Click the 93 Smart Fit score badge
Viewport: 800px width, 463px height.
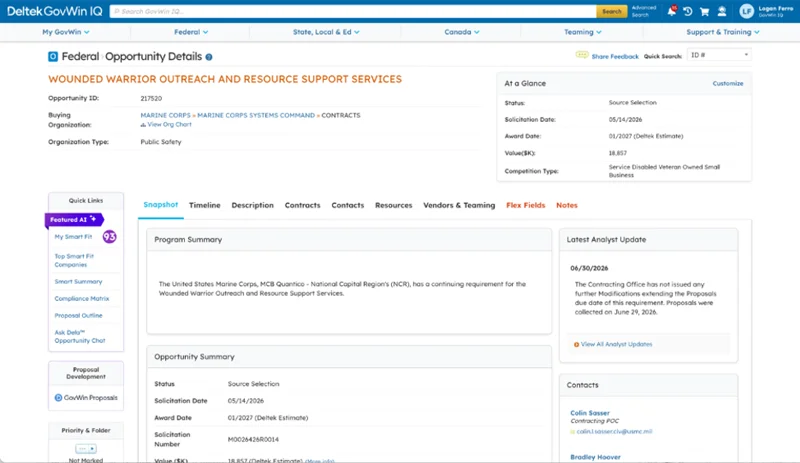click(x=110, y=237)
